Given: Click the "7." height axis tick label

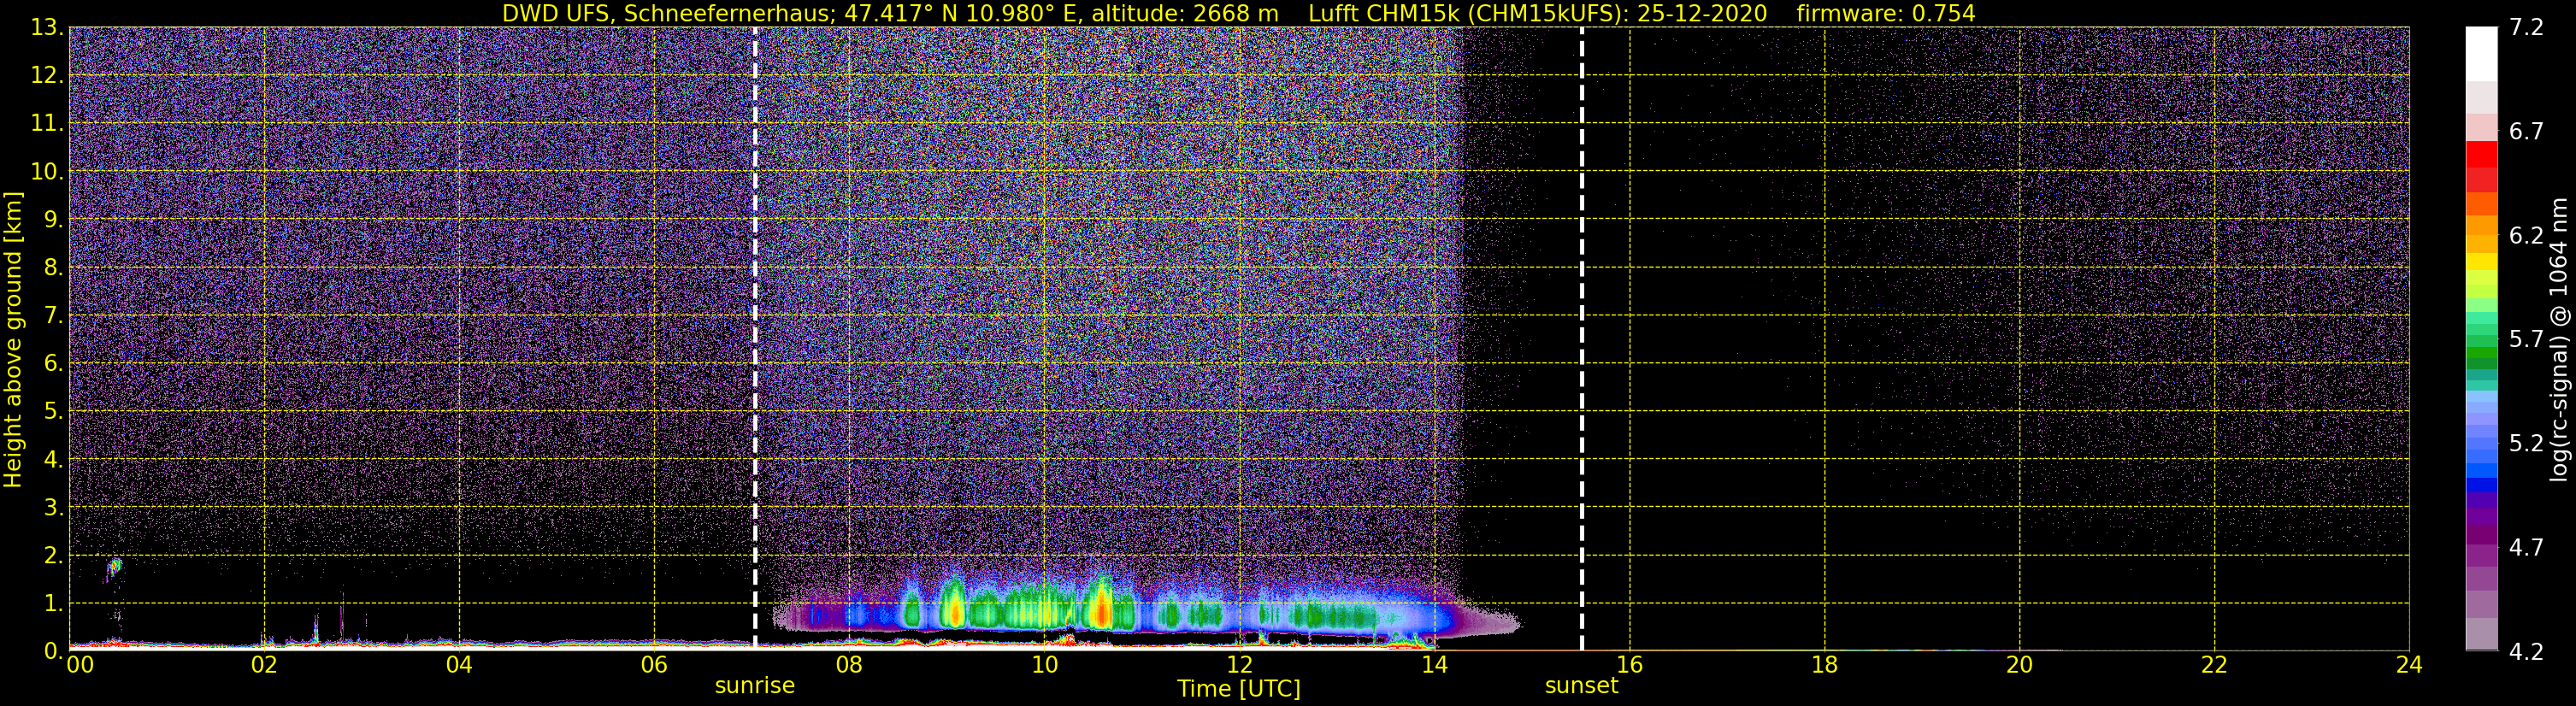Looking at the screenshot, I should [53, 315].
